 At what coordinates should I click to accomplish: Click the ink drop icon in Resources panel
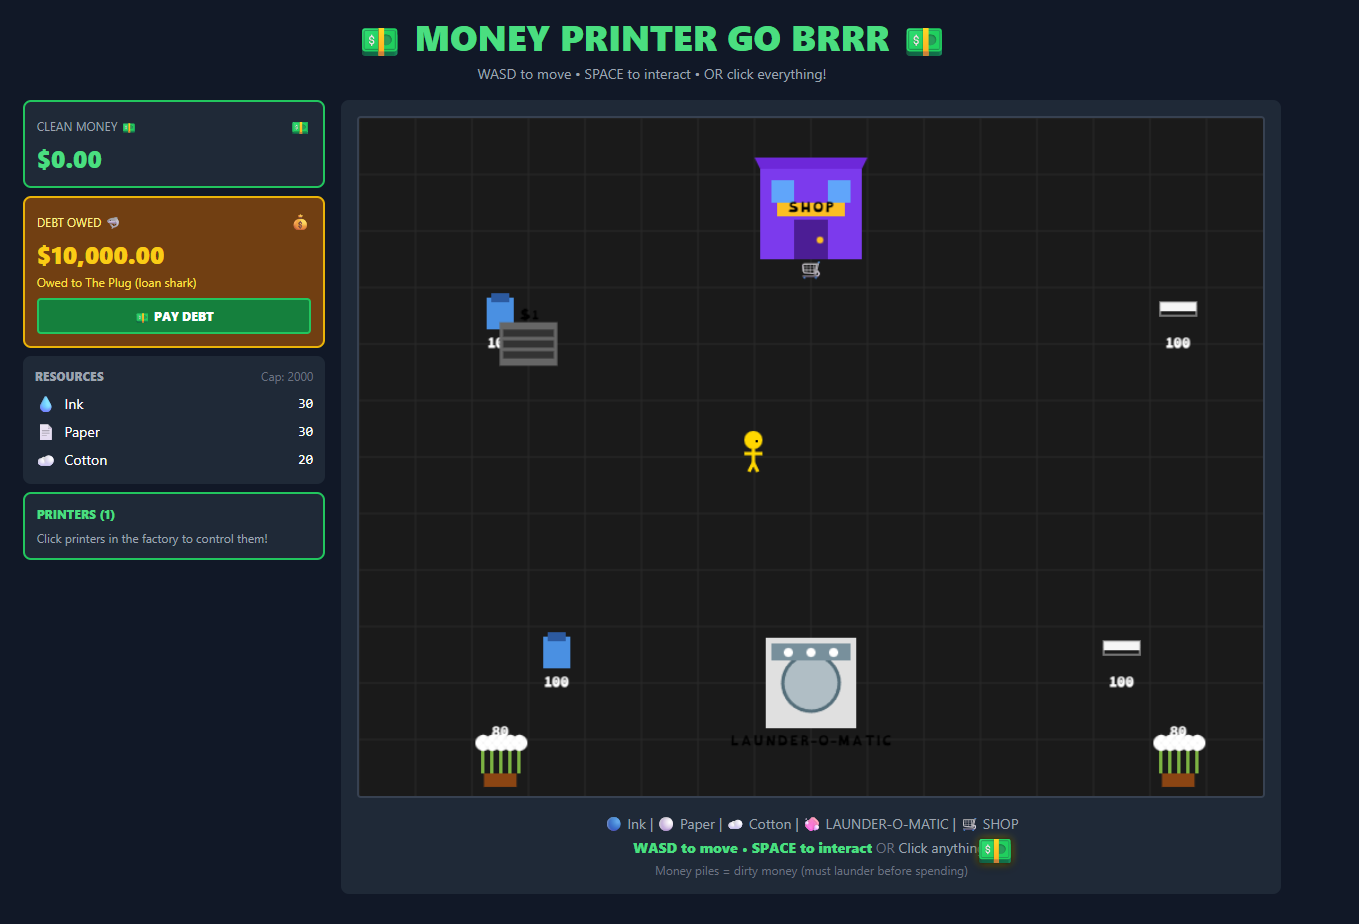(44, 404)
